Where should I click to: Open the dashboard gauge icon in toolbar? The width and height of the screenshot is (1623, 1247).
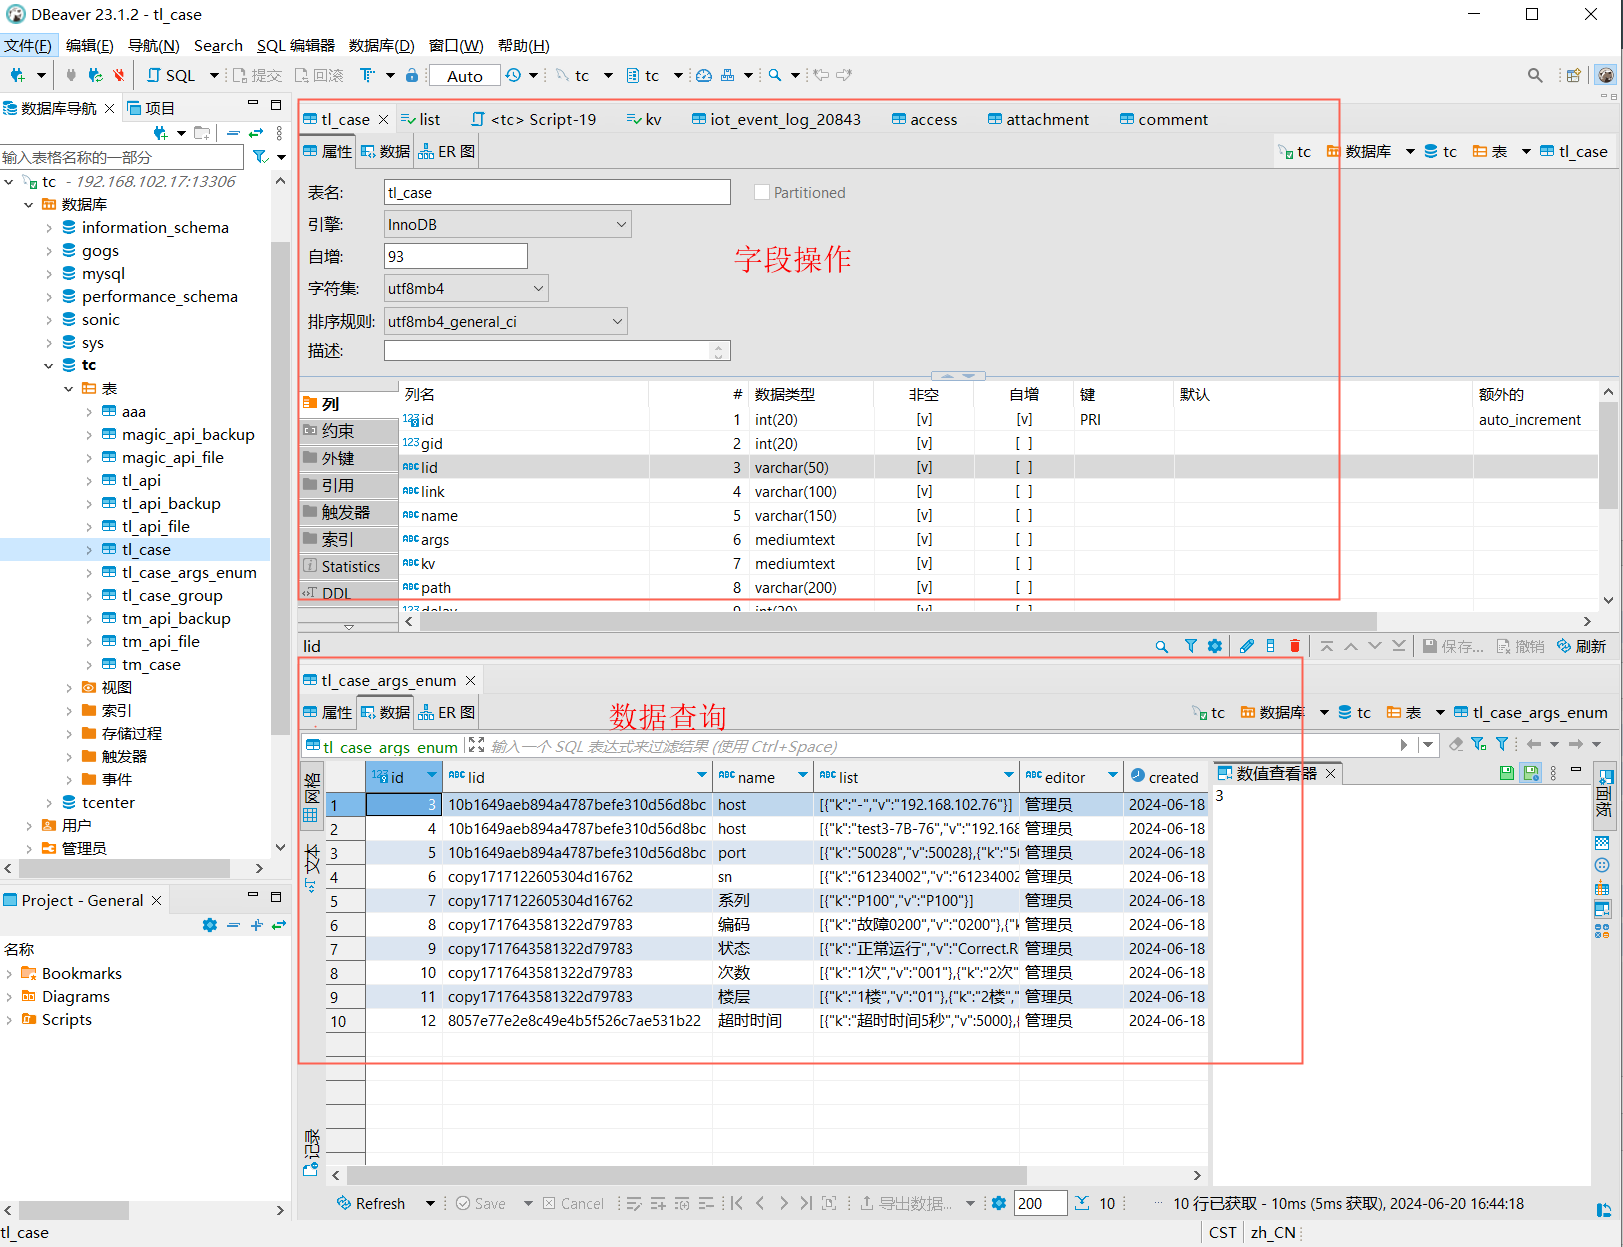pyautogui.click(x=704, y=75)
